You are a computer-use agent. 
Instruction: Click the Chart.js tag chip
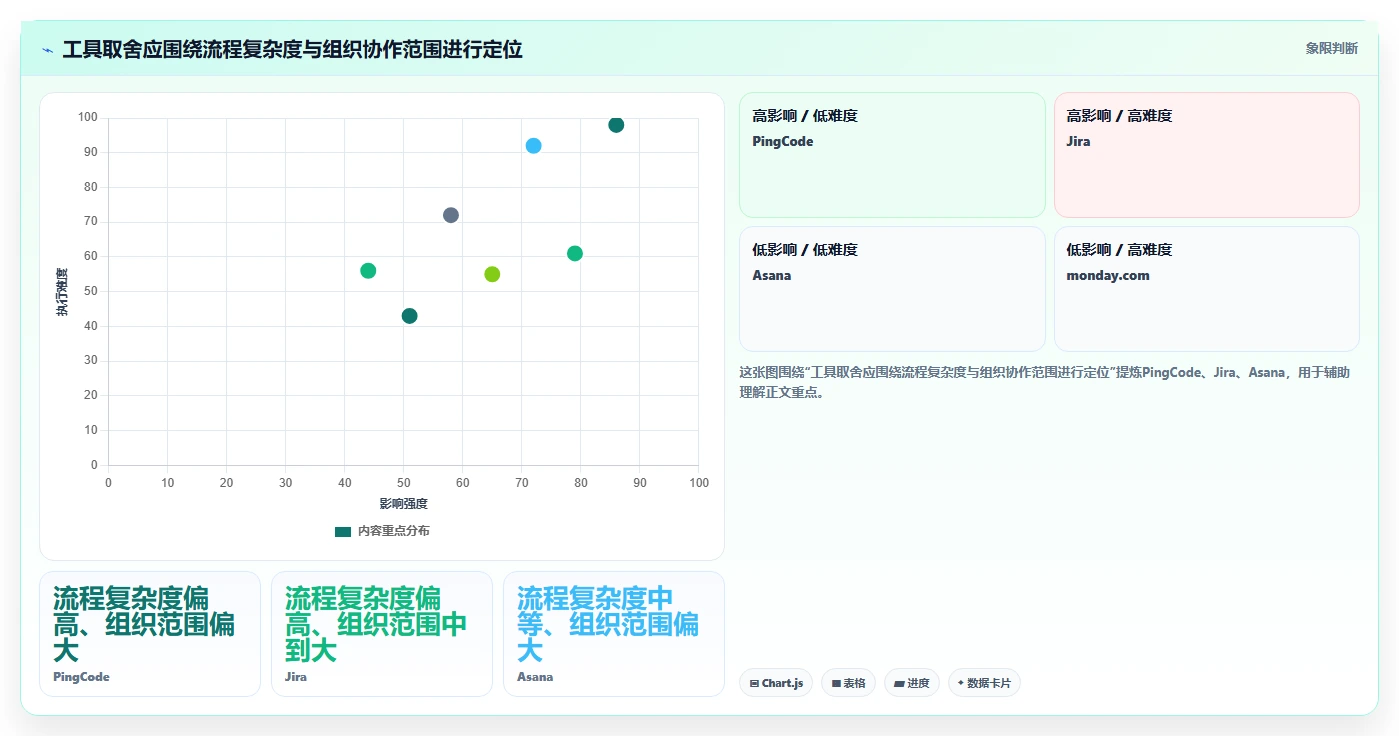pyautogui.click(x=776, y=683)
